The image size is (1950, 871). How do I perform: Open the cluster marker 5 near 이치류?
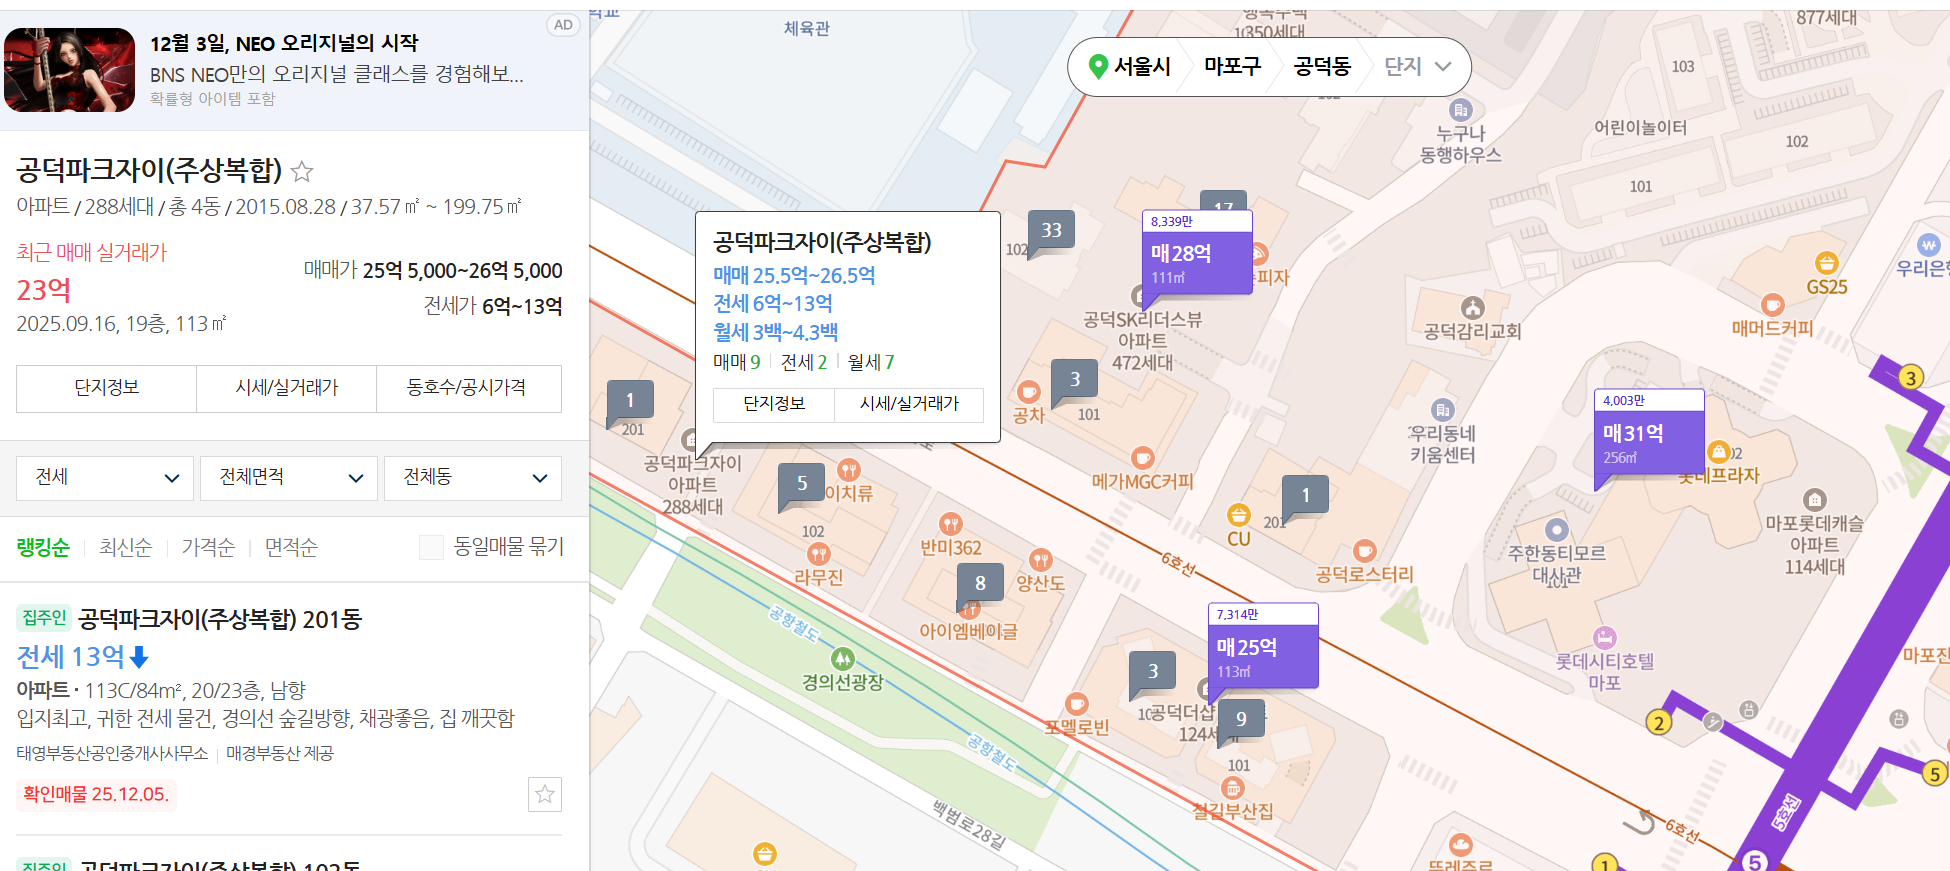(x=802, y=483)
